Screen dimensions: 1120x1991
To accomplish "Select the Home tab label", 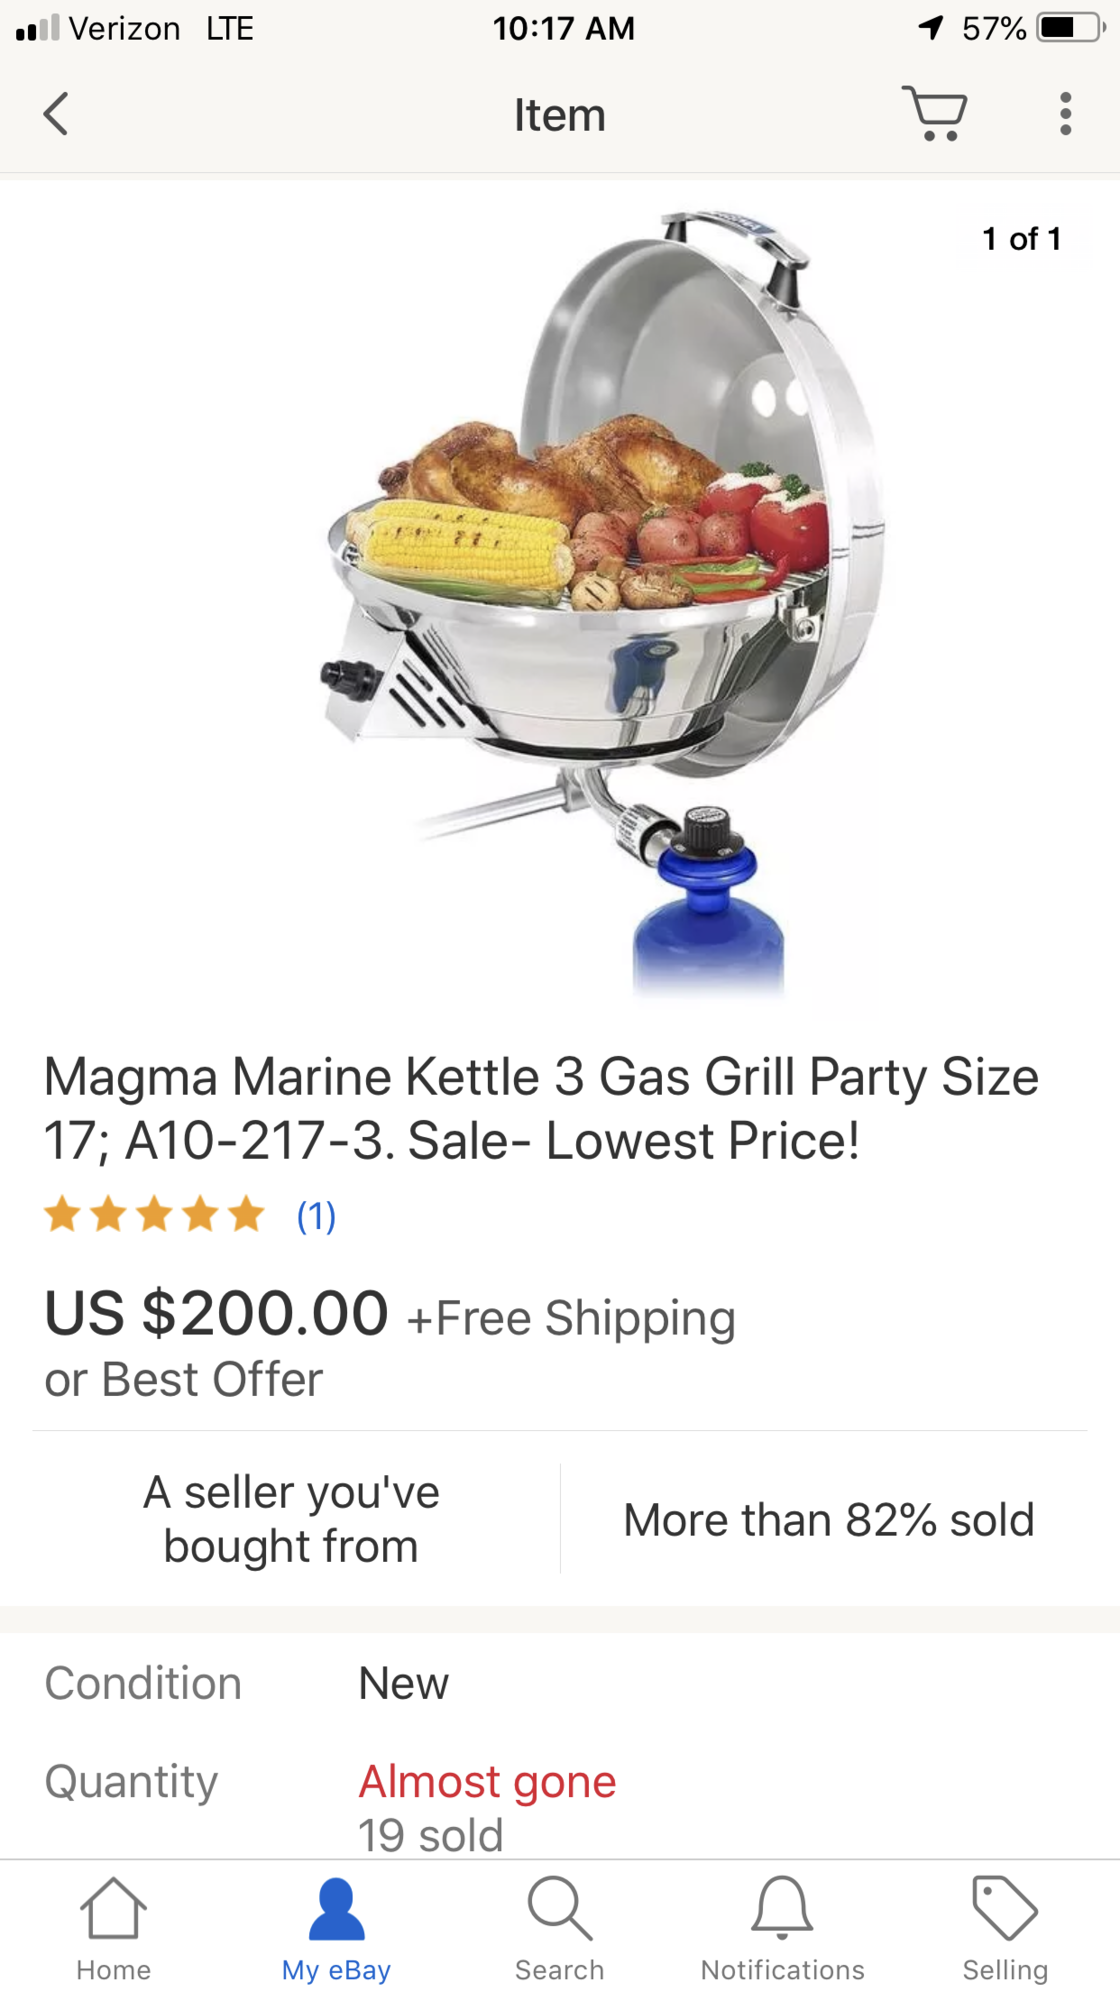I will pyautogui.click(x=113, y=1970).
